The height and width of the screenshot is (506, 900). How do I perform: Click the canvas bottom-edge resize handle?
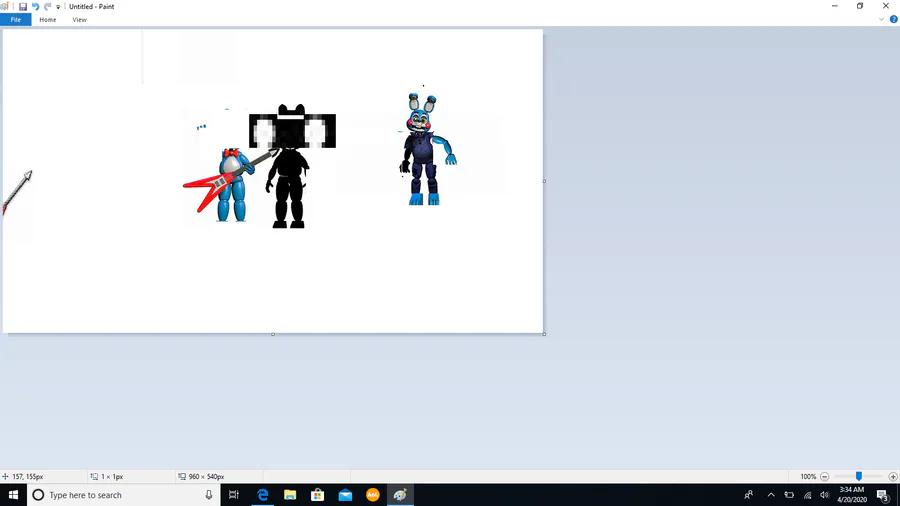(273, 334)
